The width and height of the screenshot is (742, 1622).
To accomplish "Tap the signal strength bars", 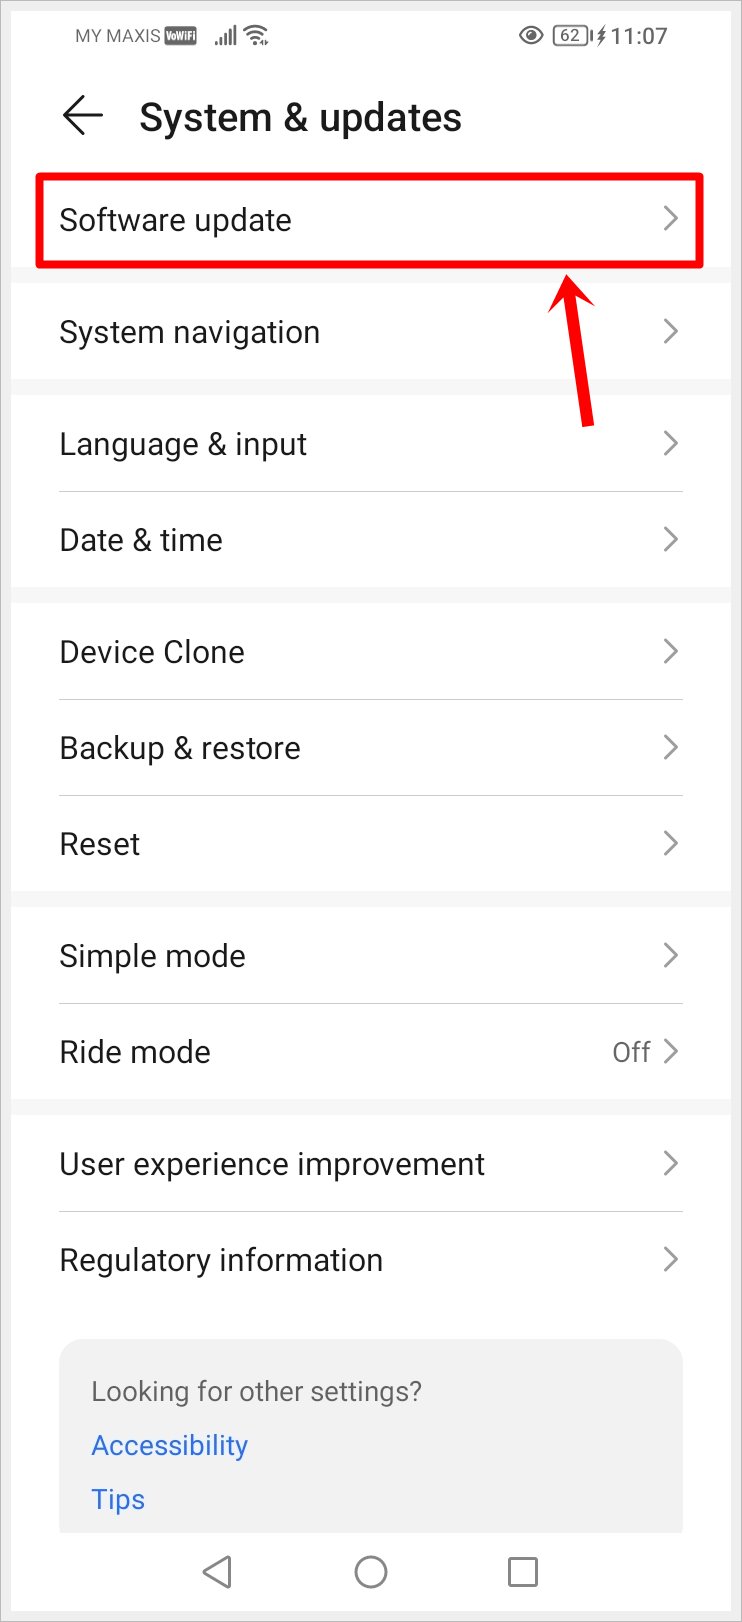I will tap(224, 35).
